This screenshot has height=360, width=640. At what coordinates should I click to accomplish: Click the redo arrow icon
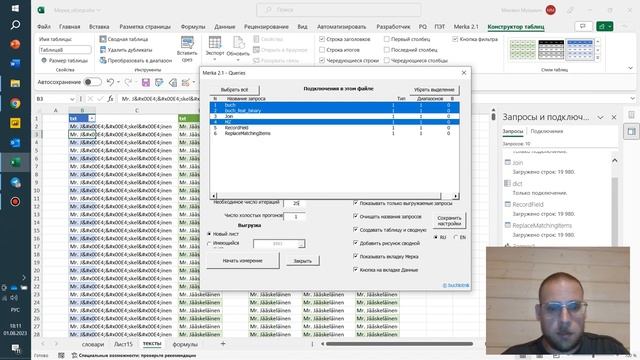click(x=128, y=82)
